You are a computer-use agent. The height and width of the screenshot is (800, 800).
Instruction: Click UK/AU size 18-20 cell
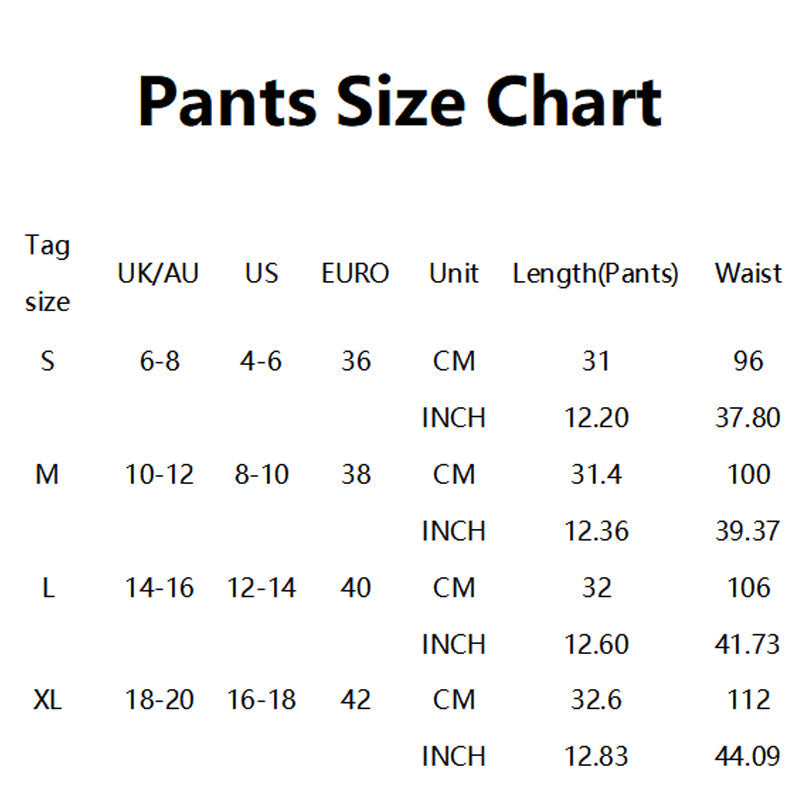[x=159, y=699]
